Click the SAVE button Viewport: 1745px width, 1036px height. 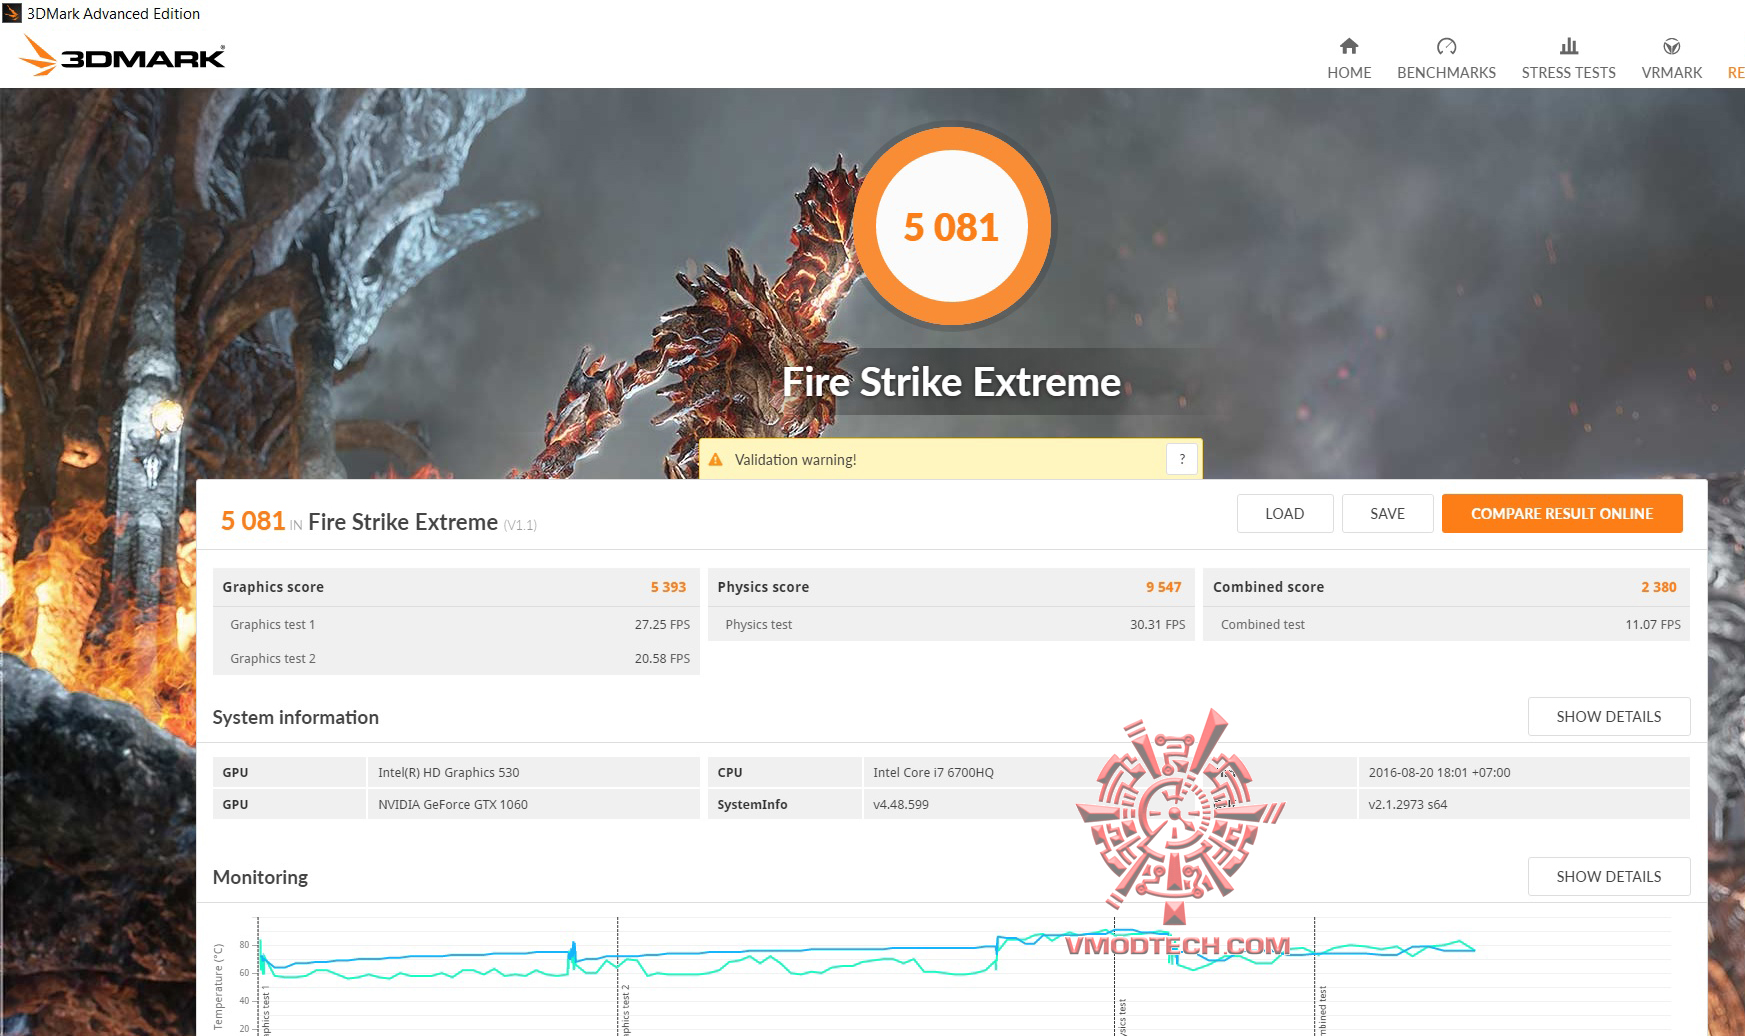click(x=1388, y=513)
